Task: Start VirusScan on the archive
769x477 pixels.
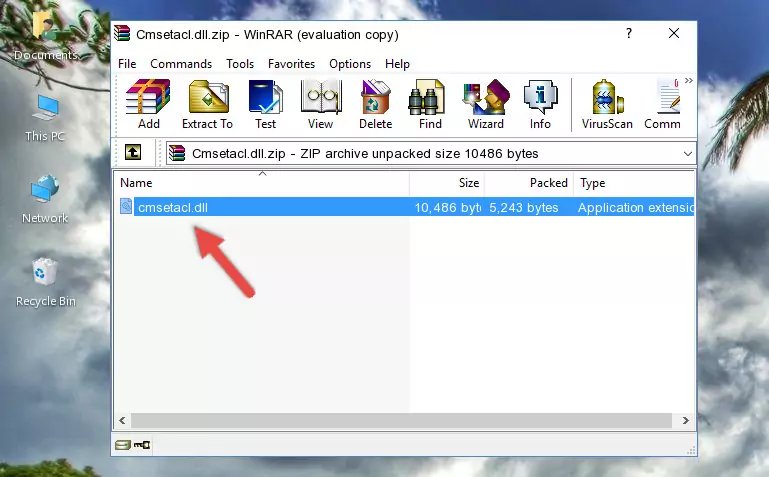Action: point(607,104)
